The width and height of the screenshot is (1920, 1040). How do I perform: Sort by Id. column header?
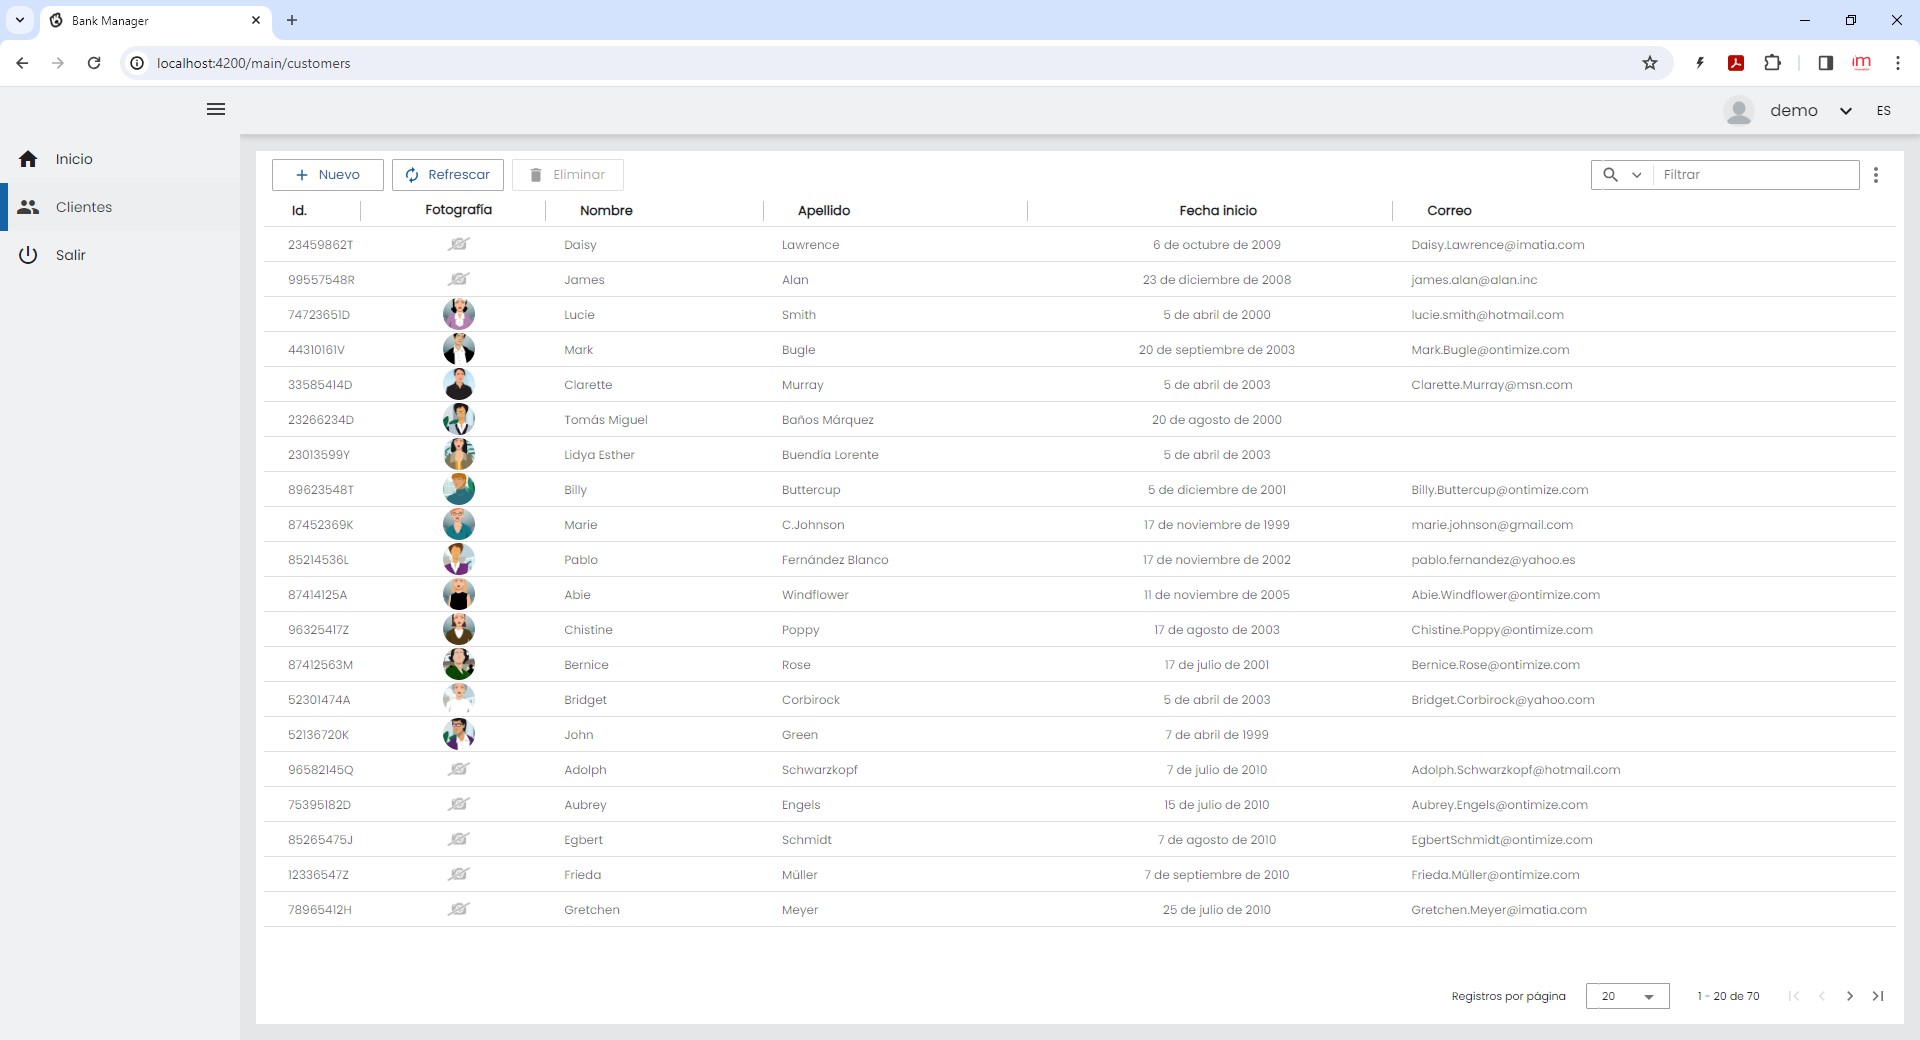coord(299,210)
